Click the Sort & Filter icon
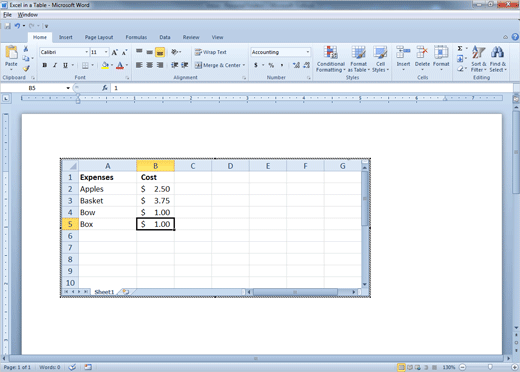Screen dimensions: 520x372 [x=479, y=53]
